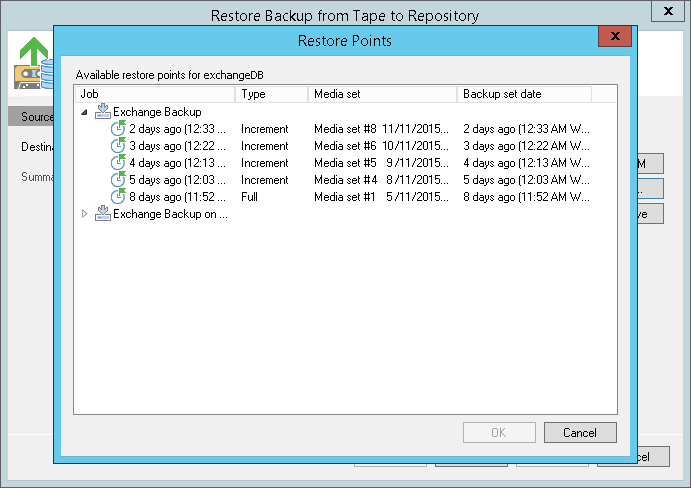Expand the Exchange Backup on... node
Image resolution: width=691 pixels, height=488 pixels.
tap(85, 214)
